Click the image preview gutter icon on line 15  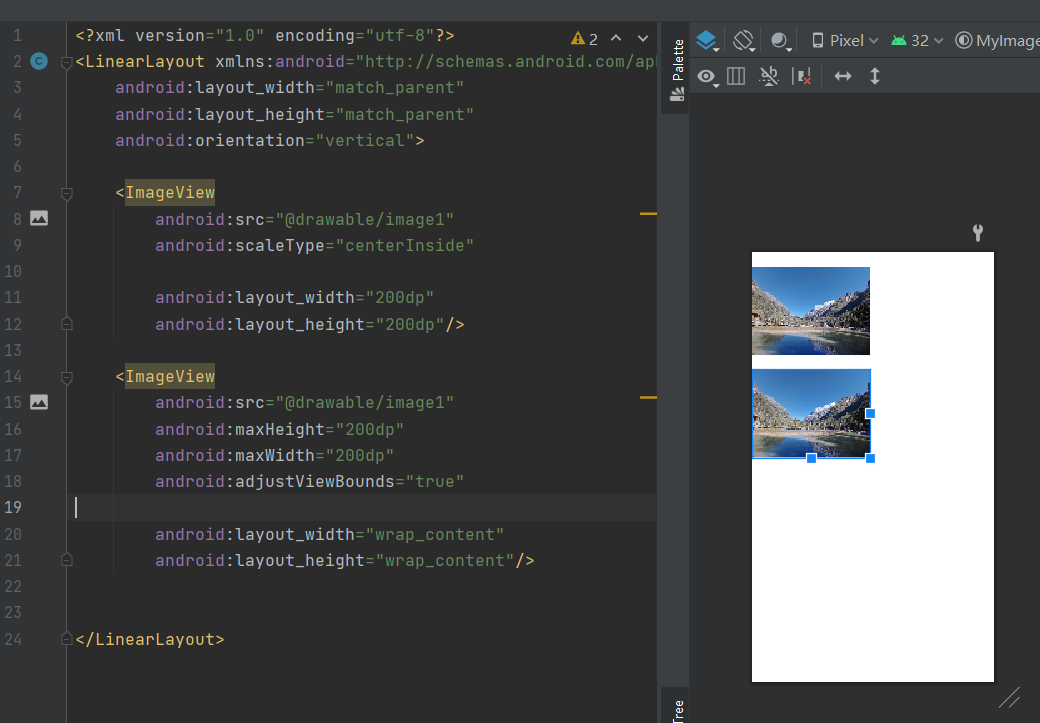pyautogui.click(x=38, y=402)
